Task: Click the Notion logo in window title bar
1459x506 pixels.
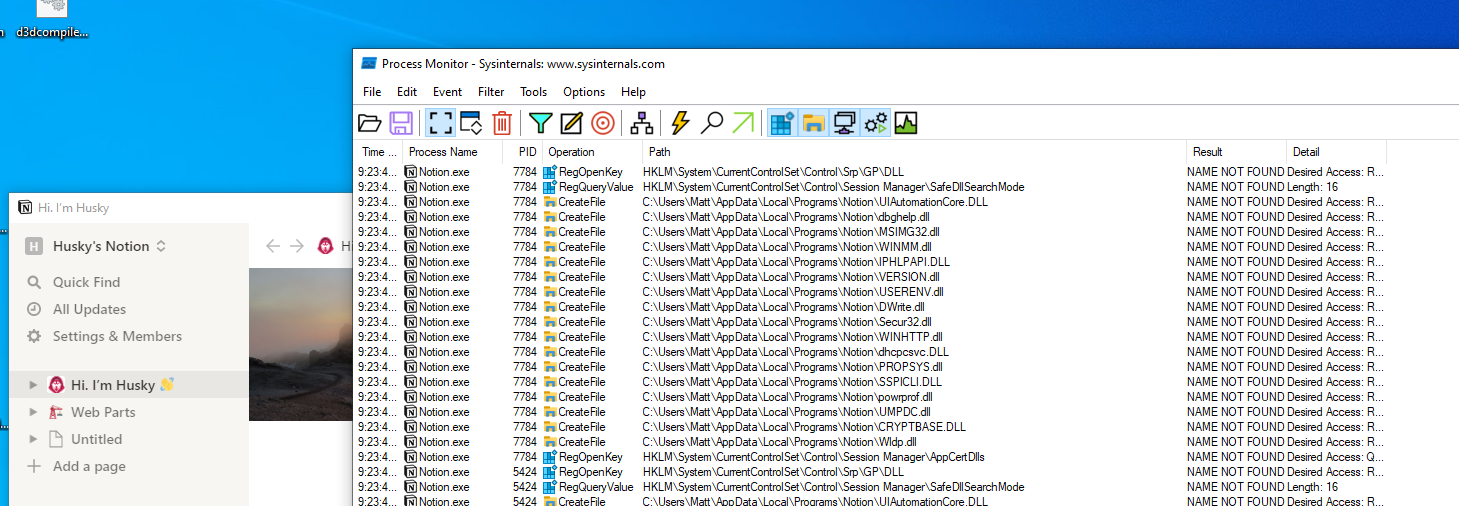Action: click(25, 208)
